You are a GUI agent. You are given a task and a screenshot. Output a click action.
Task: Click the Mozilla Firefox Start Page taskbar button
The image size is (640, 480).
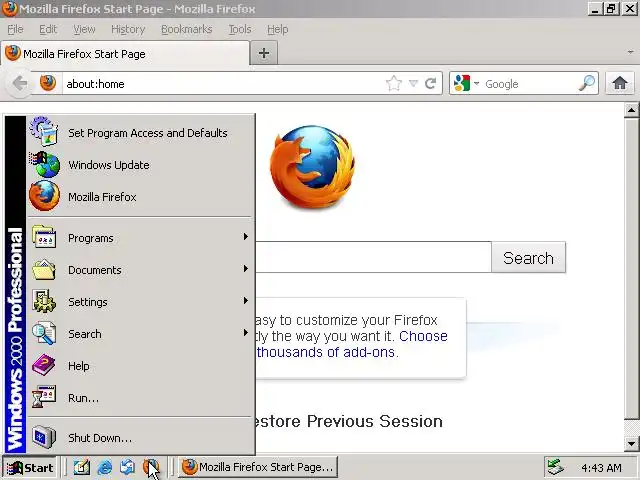pos(258,467)
